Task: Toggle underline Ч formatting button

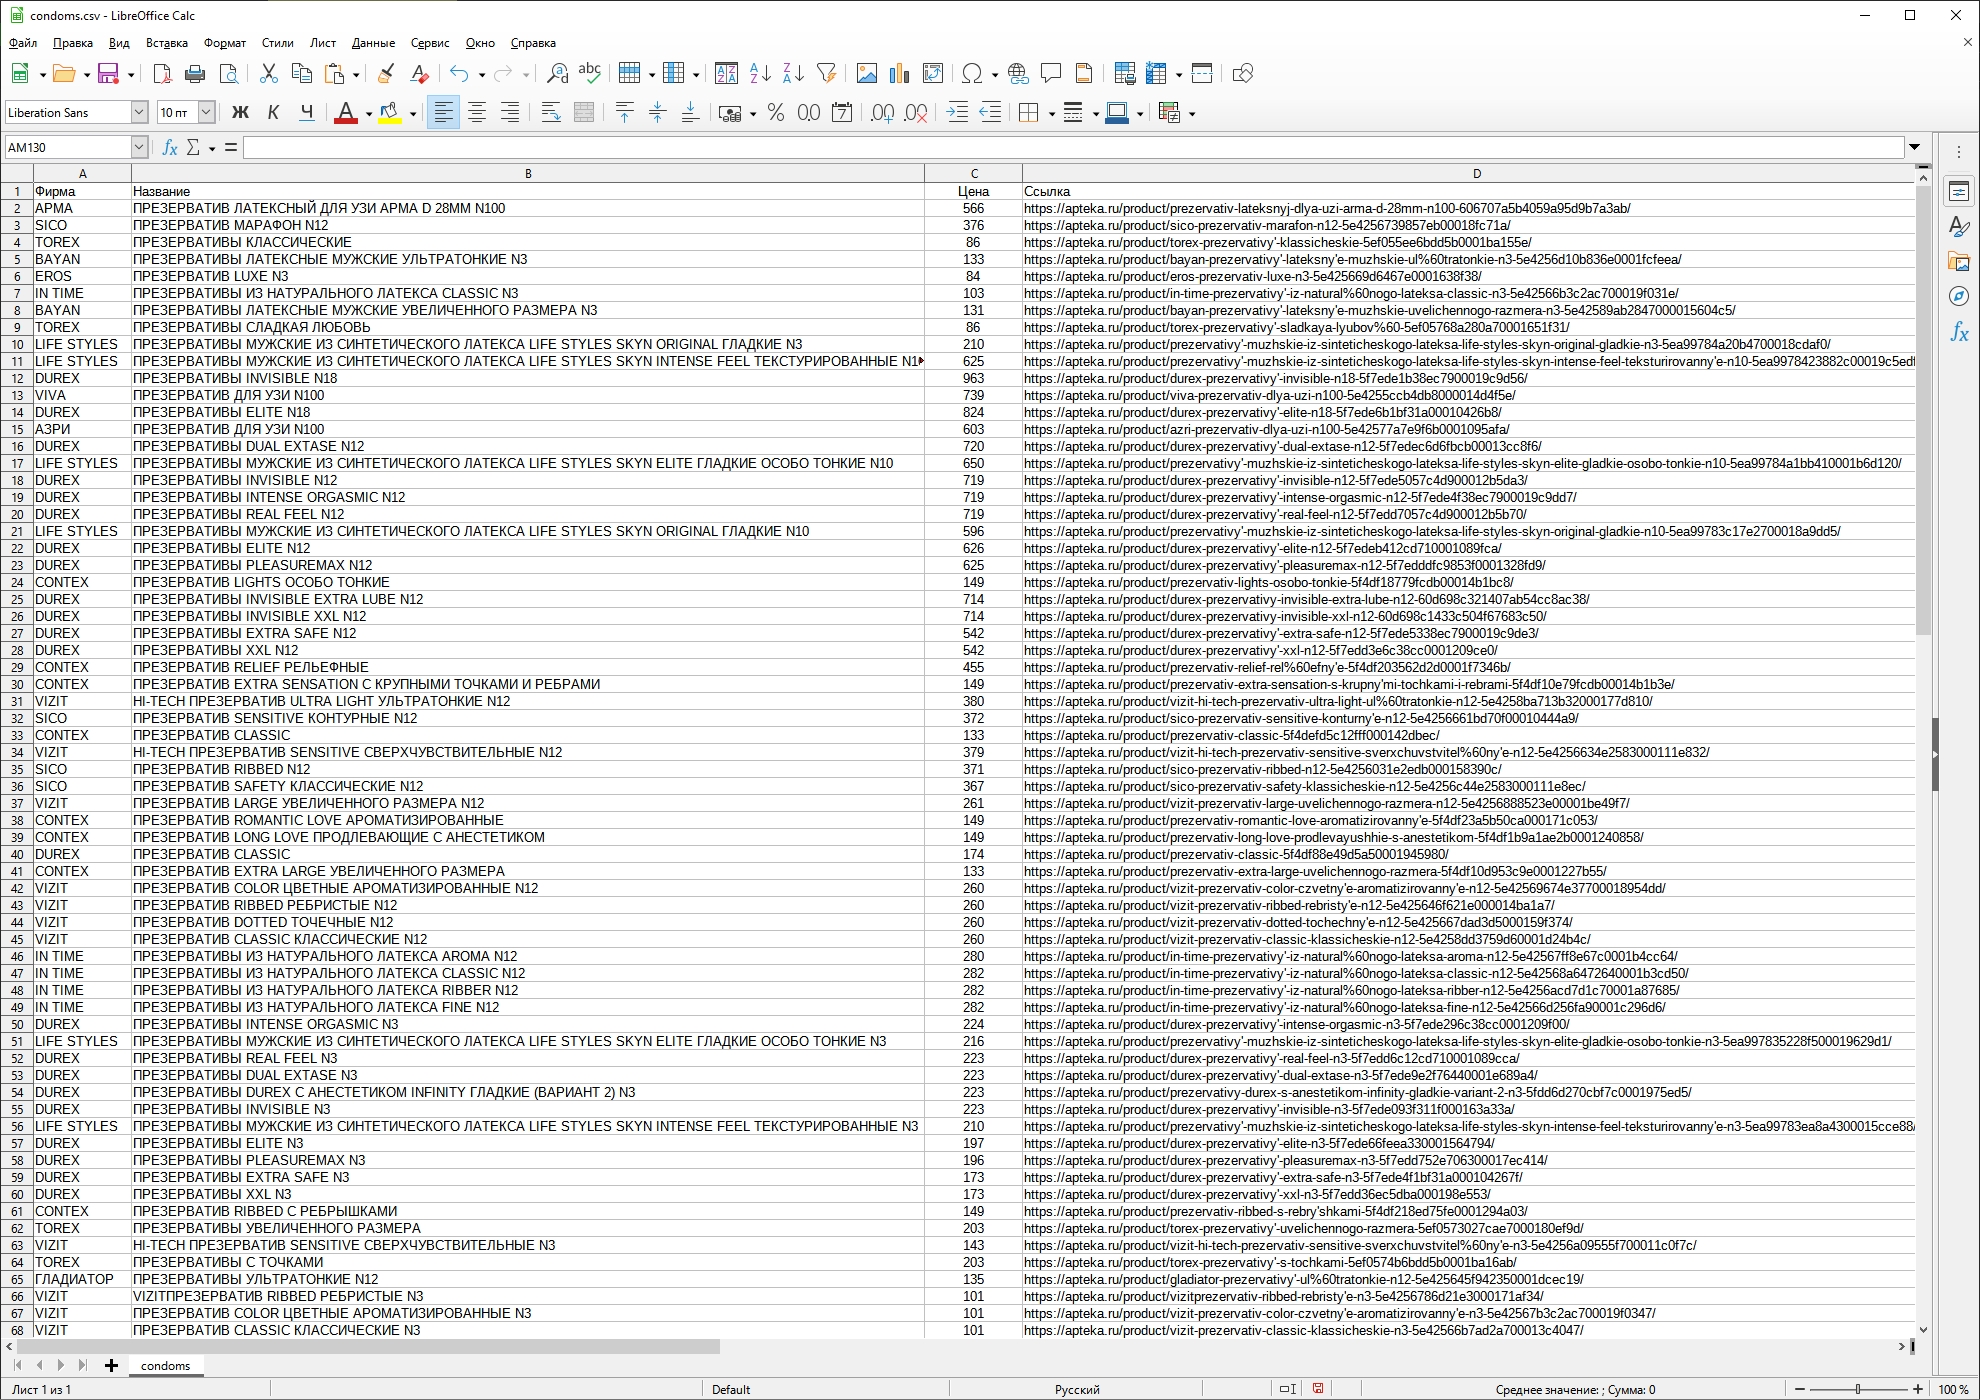Action: [307, 113]
